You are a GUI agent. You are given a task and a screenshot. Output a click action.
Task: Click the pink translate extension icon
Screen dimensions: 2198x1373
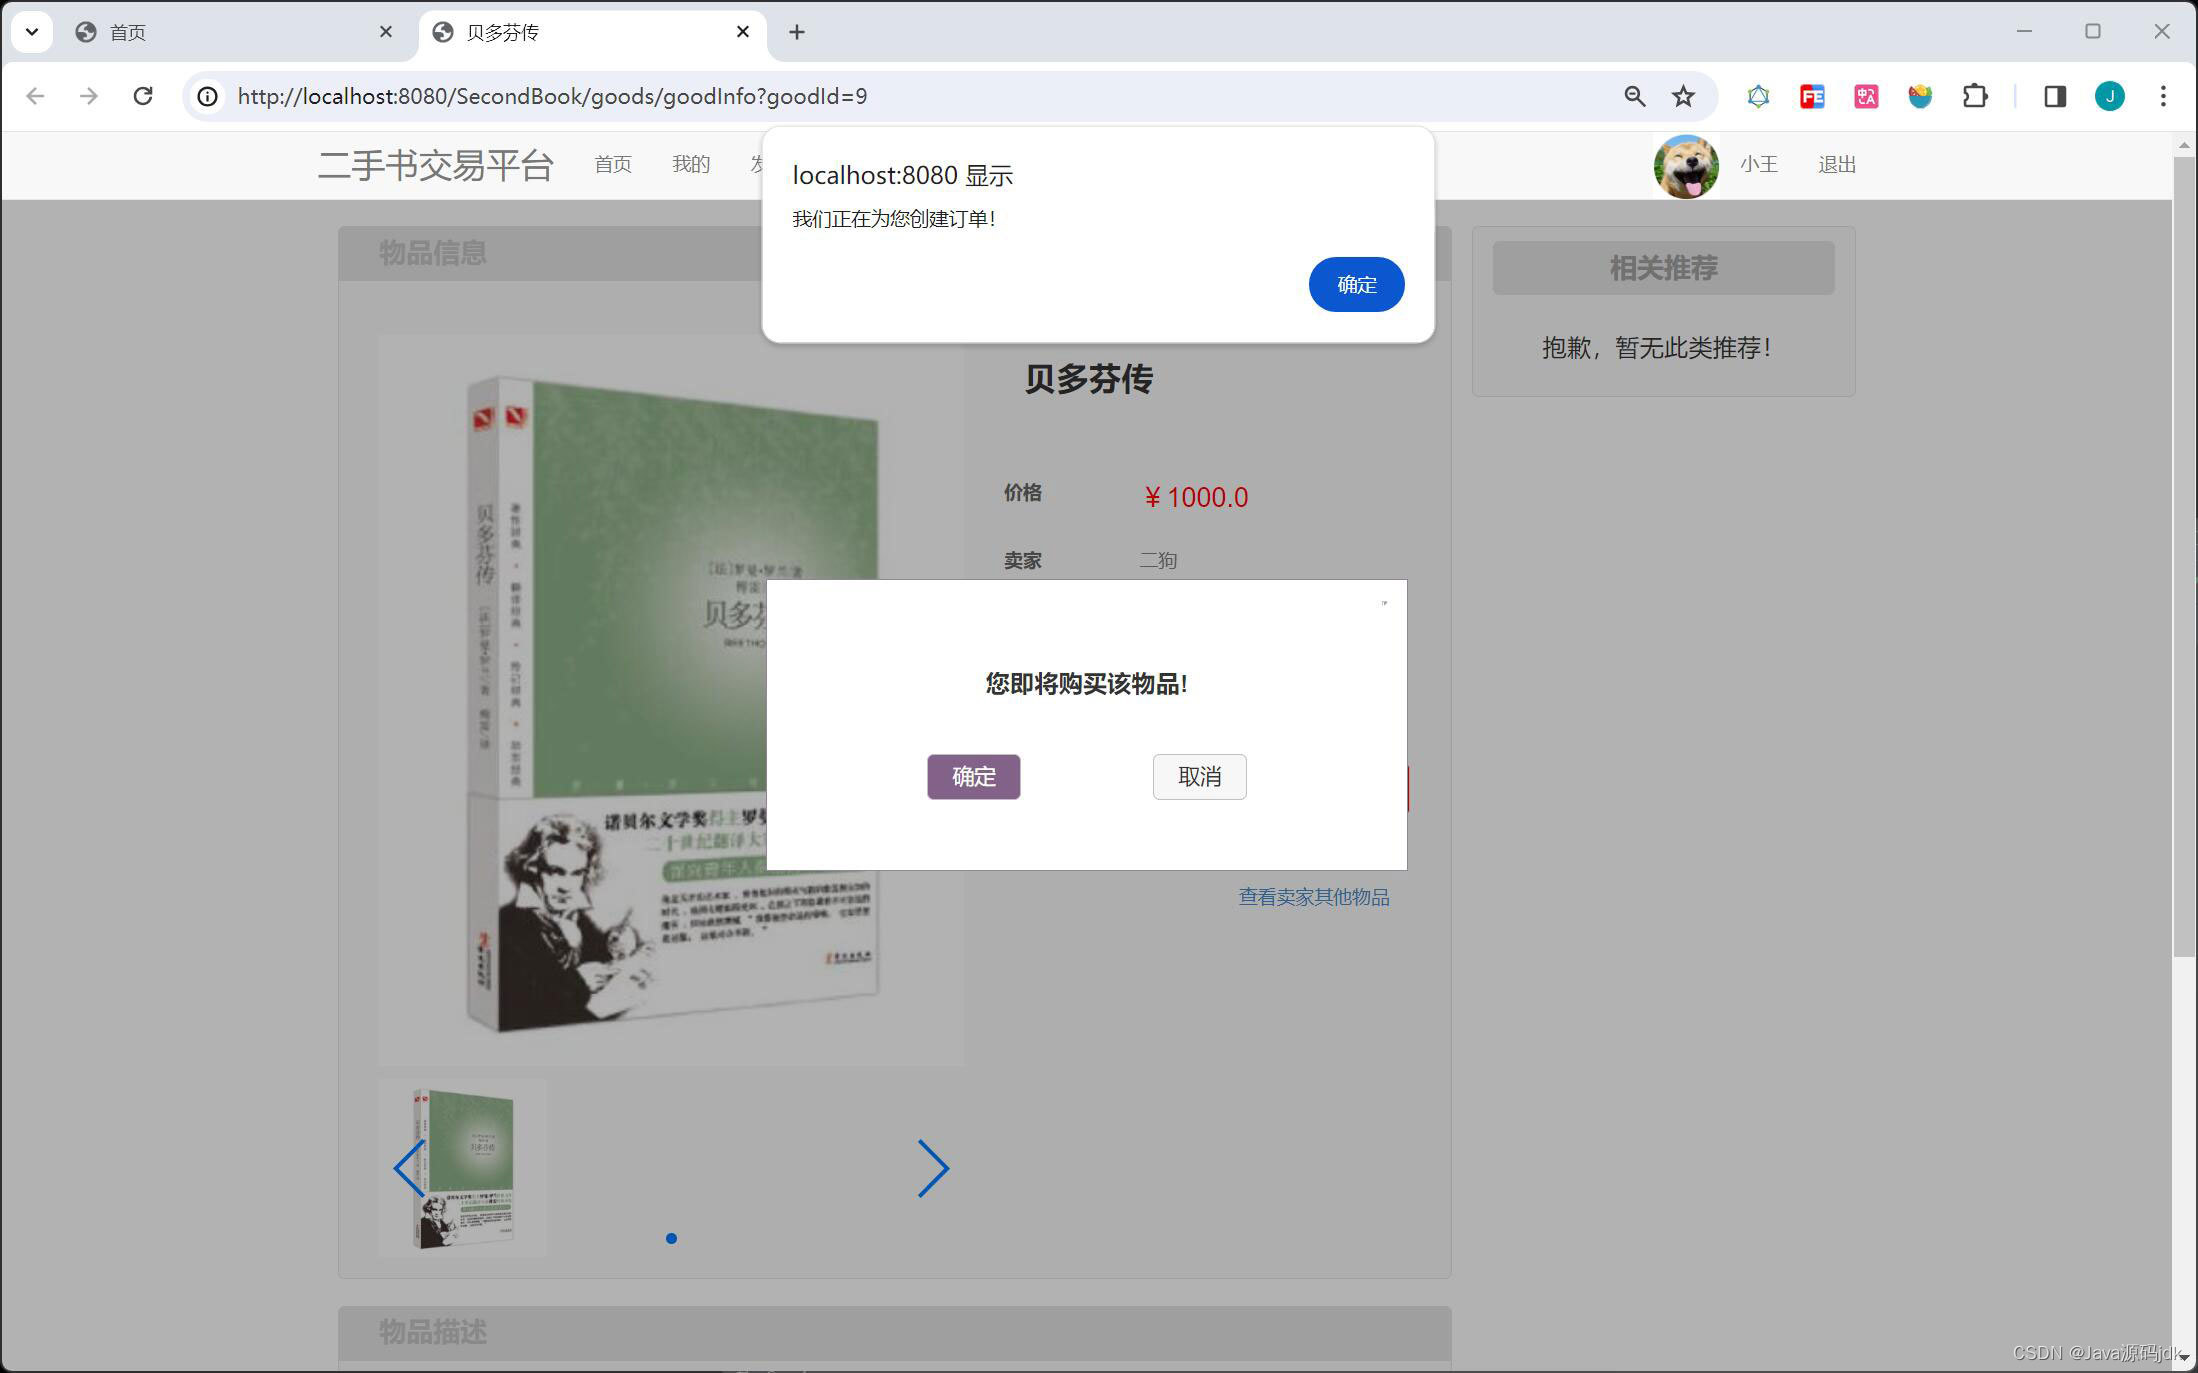[x=1866, y=96]
